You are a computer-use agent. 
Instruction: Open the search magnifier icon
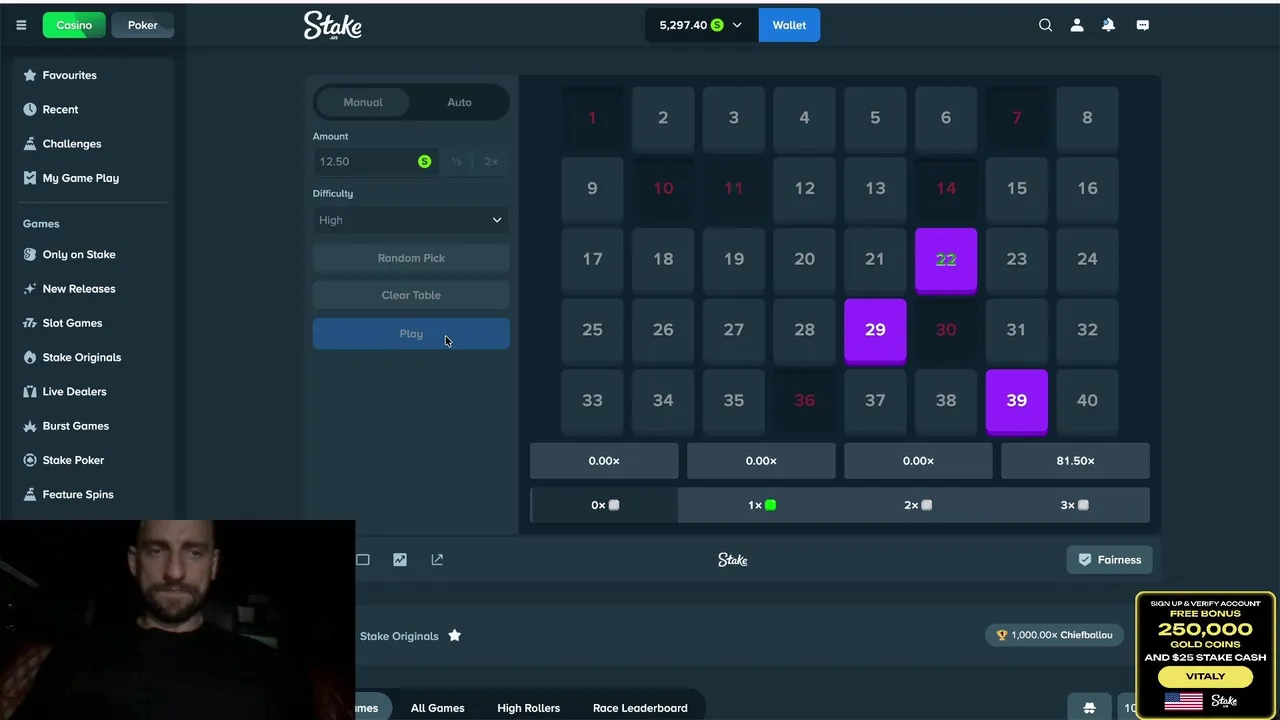[1045, 25]
